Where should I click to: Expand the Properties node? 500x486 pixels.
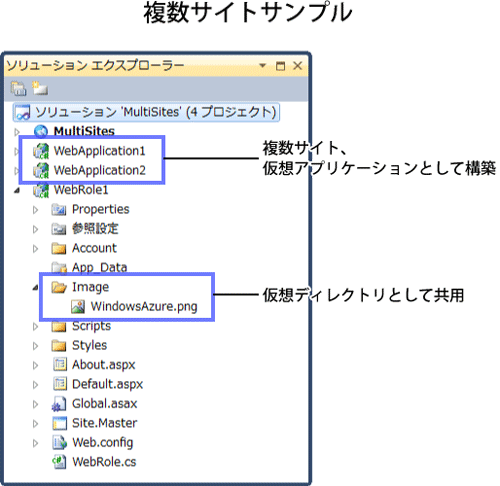coord(35,210)
